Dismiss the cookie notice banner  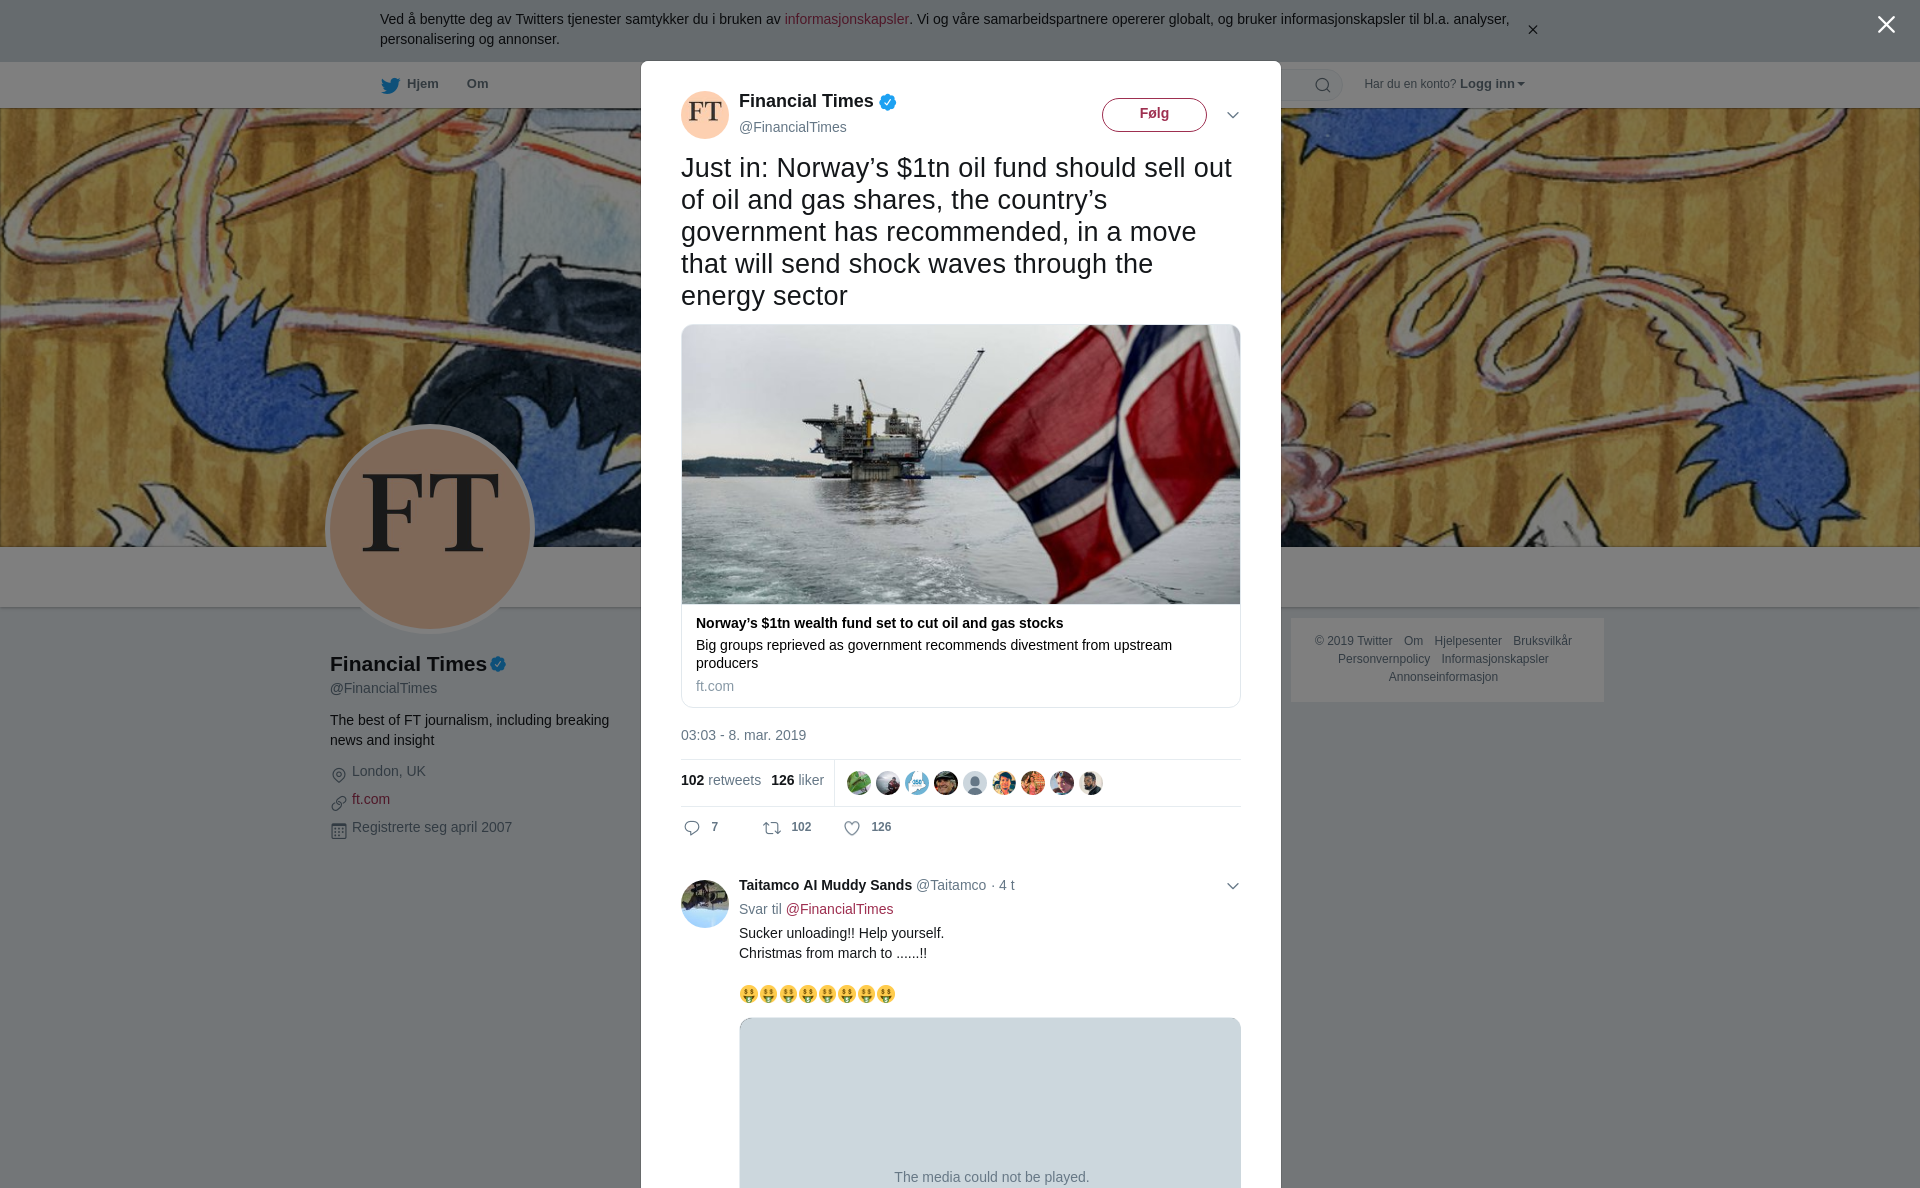[x=1532, y=30]
